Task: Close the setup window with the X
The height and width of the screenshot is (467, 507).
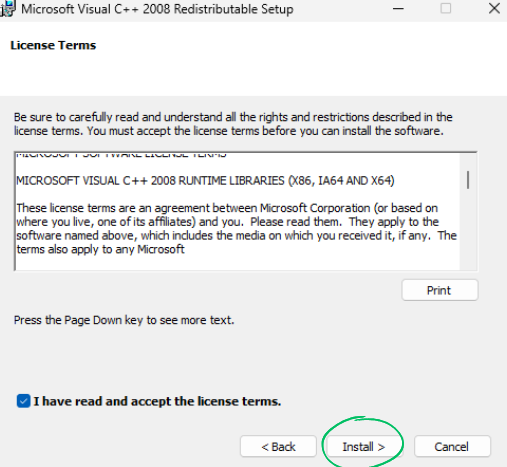Action: tap(494, 8)
